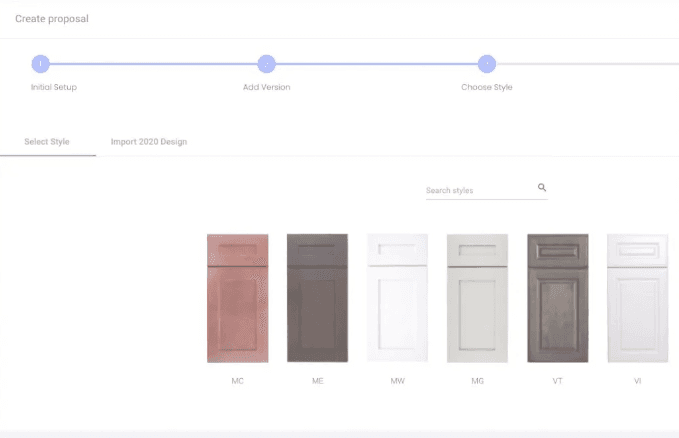This screenshot has width=679, height=438.
Task: Click the ME style label
Action: click(x=317, y=381)
